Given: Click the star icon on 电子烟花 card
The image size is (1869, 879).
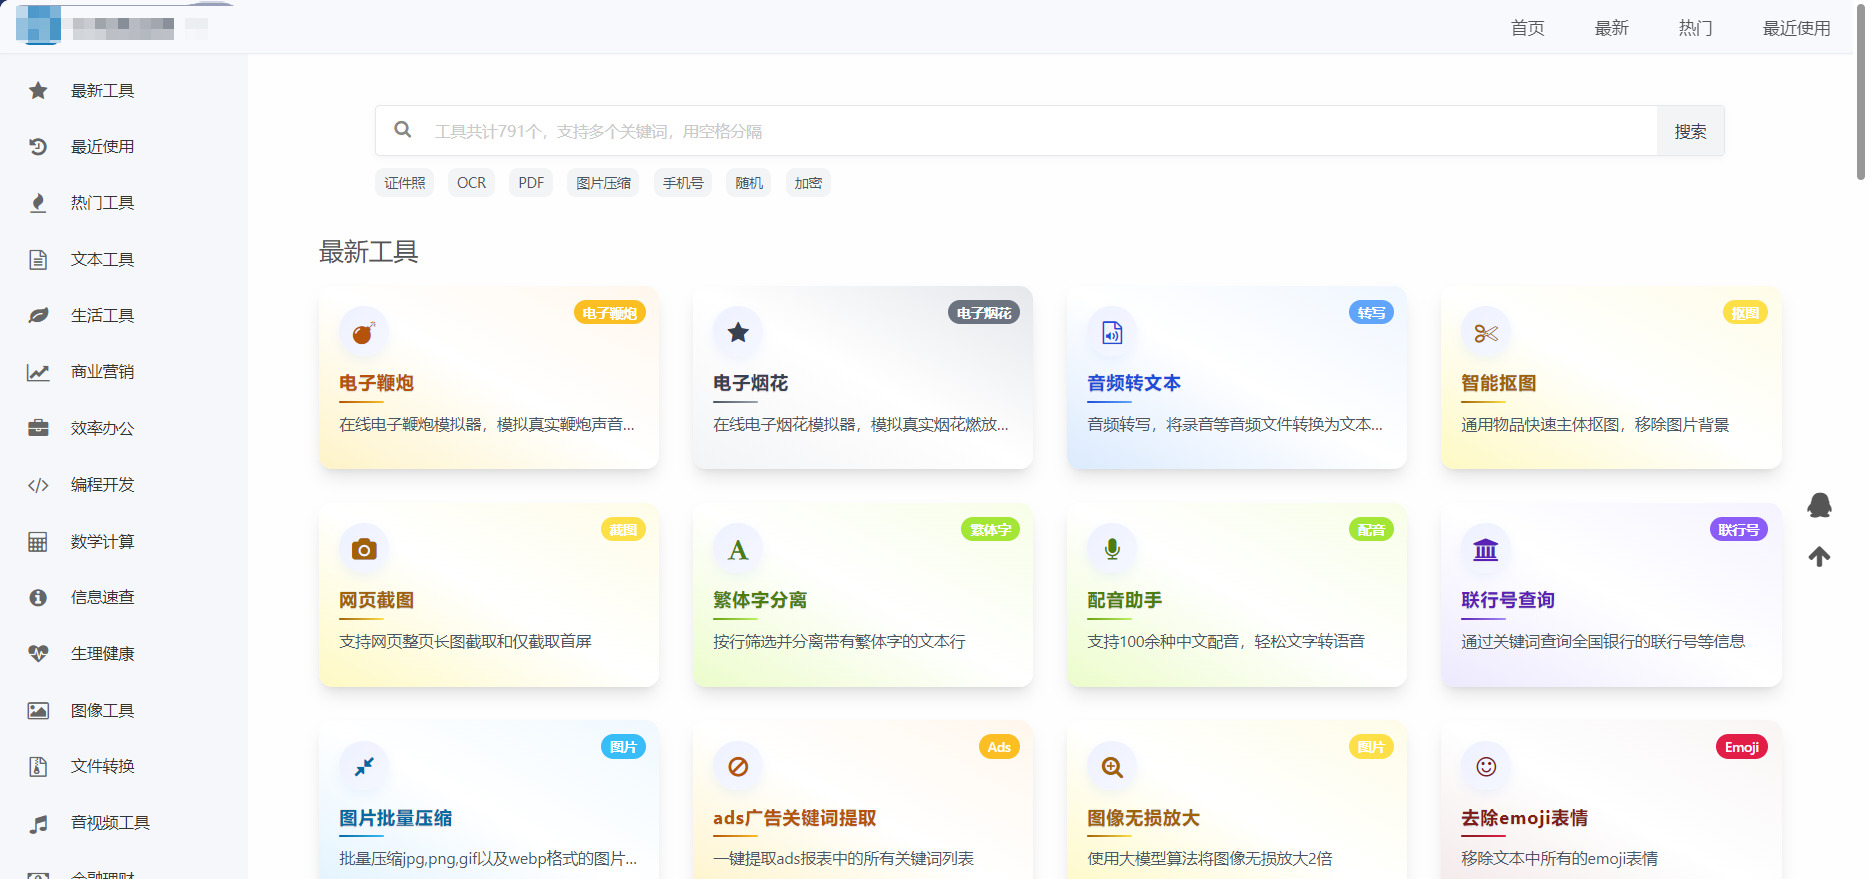Looking at the screenshot, I should tap(738, 333).
